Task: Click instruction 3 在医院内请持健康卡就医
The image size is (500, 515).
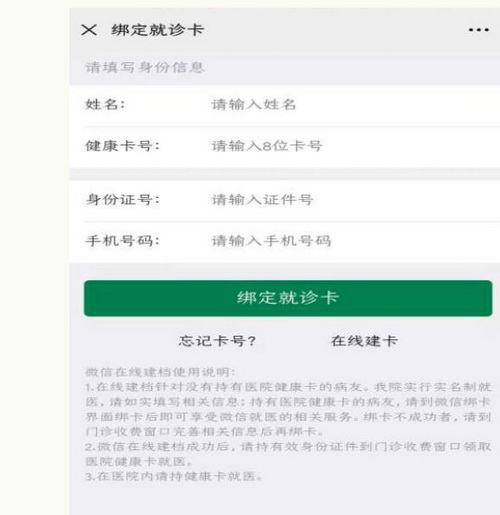Action: (174, 476)
